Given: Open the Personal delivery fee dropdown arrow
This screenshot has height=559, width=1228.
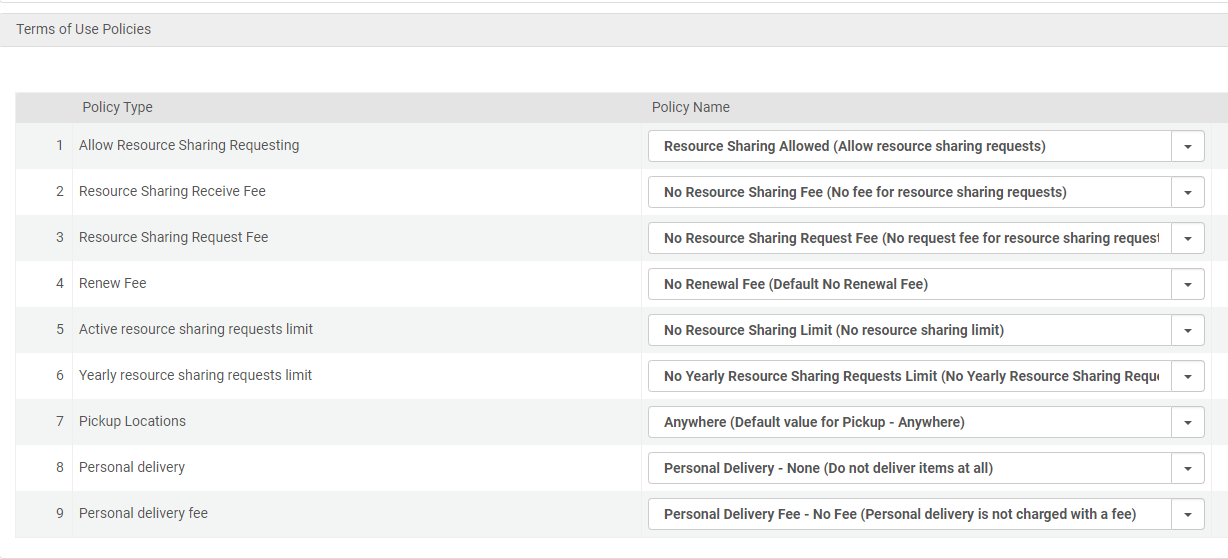Looking at the screenshot, I should coord(1187,514).
